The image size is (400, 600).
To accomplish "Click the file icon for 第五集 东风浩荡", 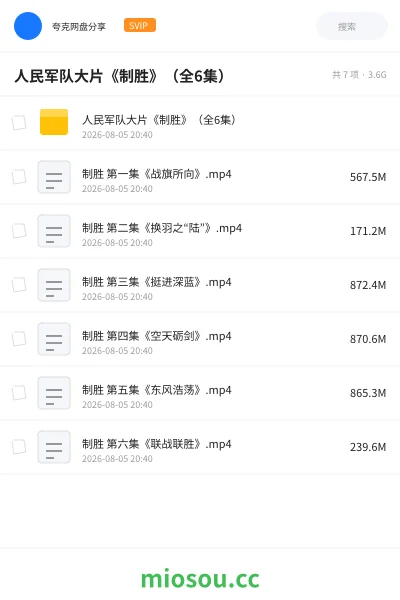I will click(54, 393).
